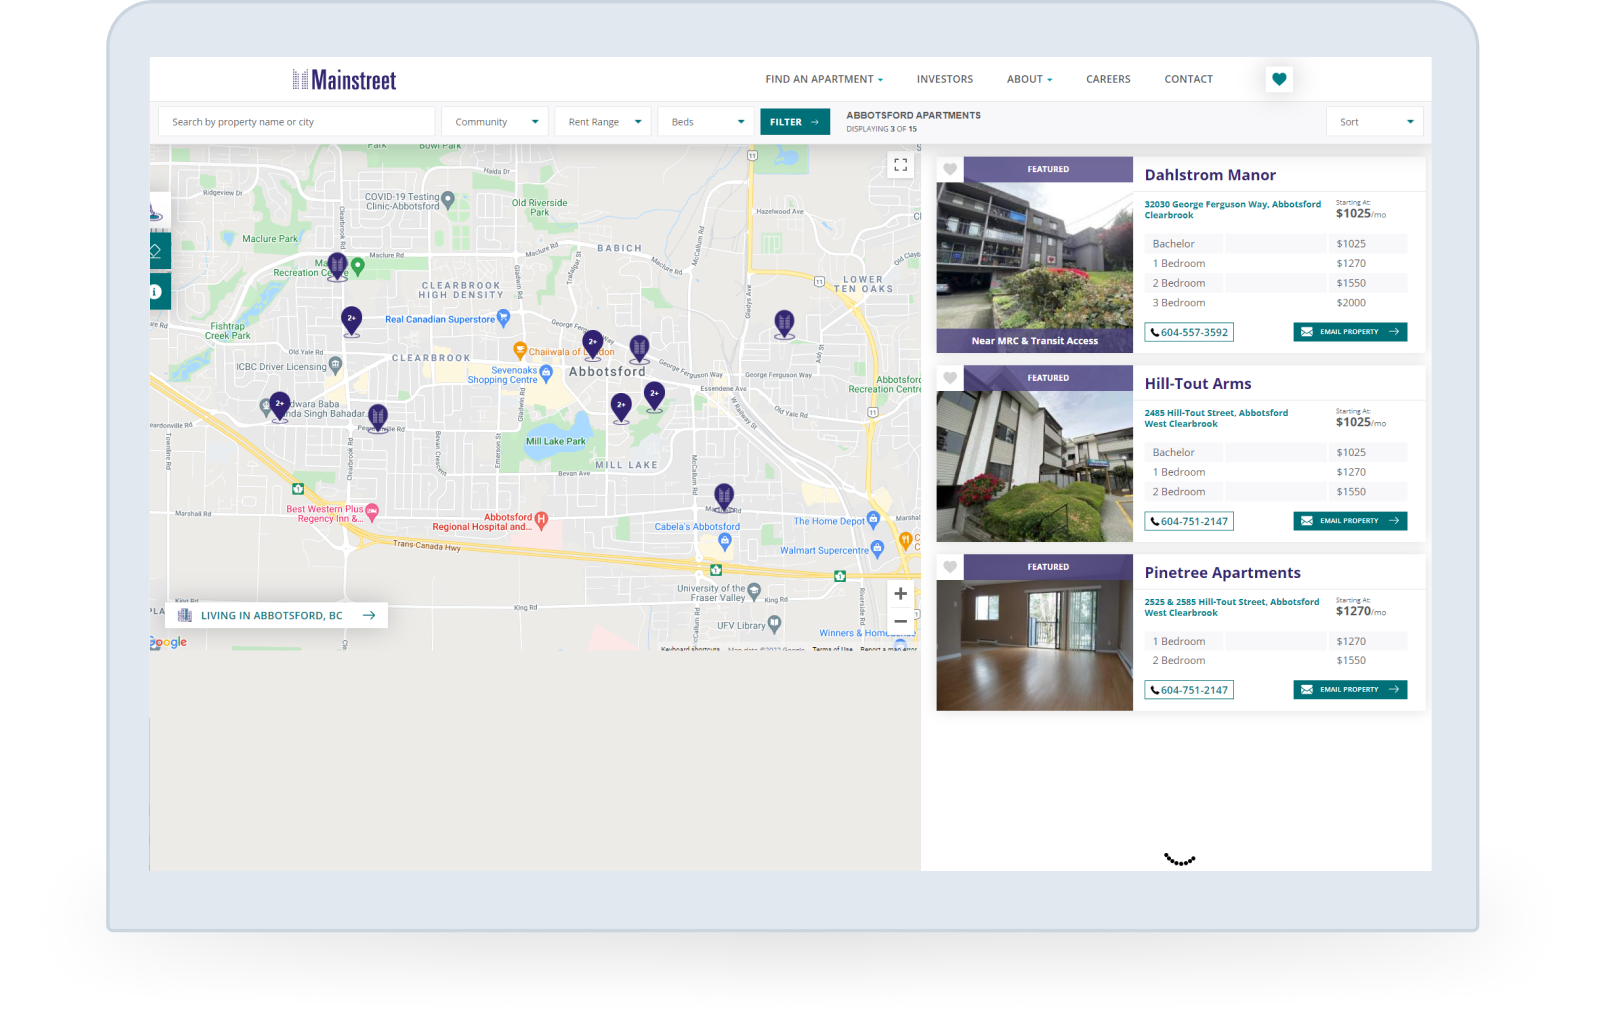
Task: Select Pinetree Apartments 2 Bedroom row
Action: pos(1276,661)
